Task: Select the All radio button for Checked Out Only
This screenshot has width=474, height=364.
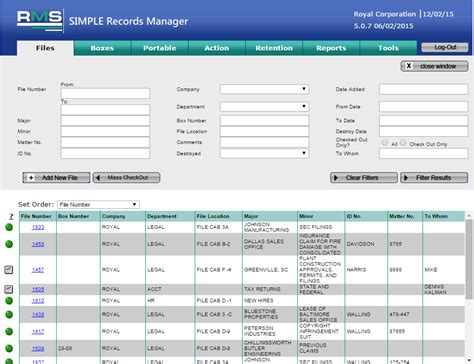Action: [x=385, y=143]
